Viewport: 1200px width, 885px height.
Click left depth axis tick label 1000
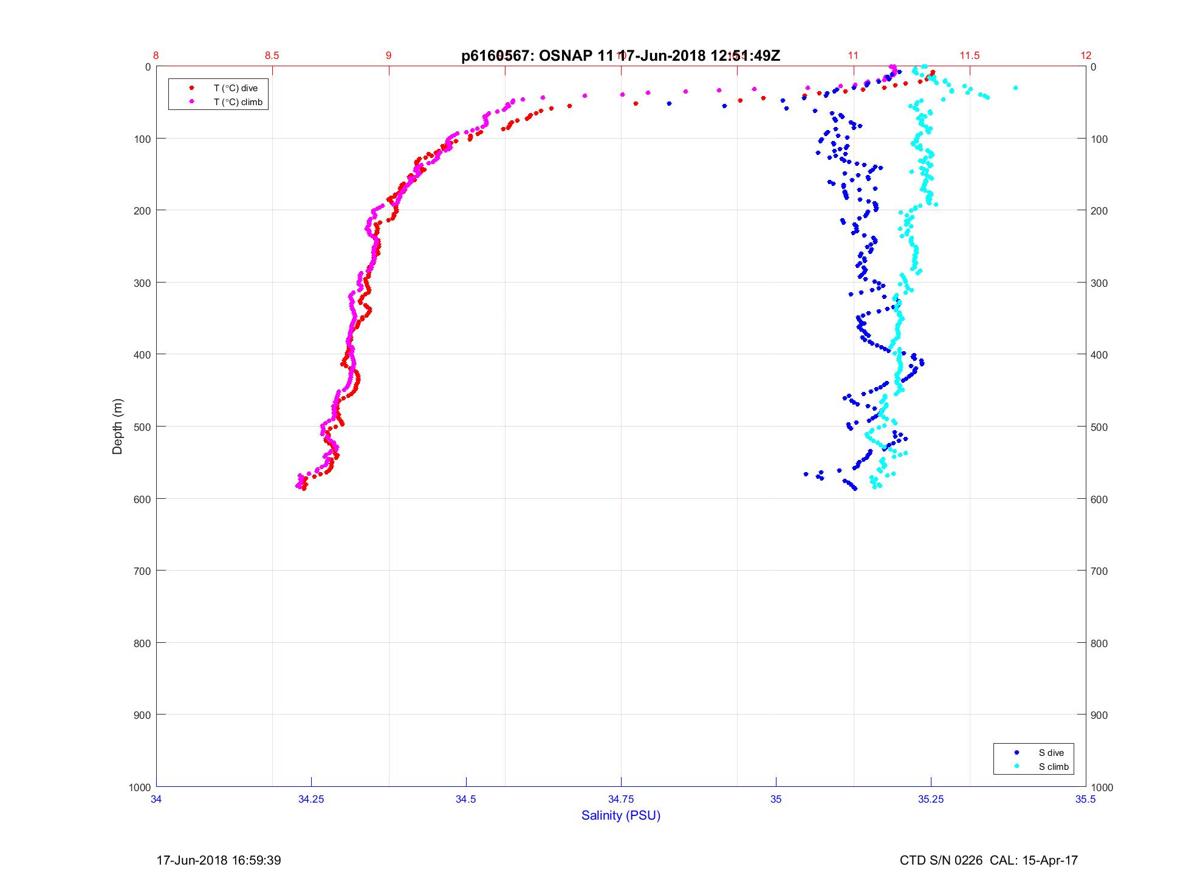coord(138,787)
